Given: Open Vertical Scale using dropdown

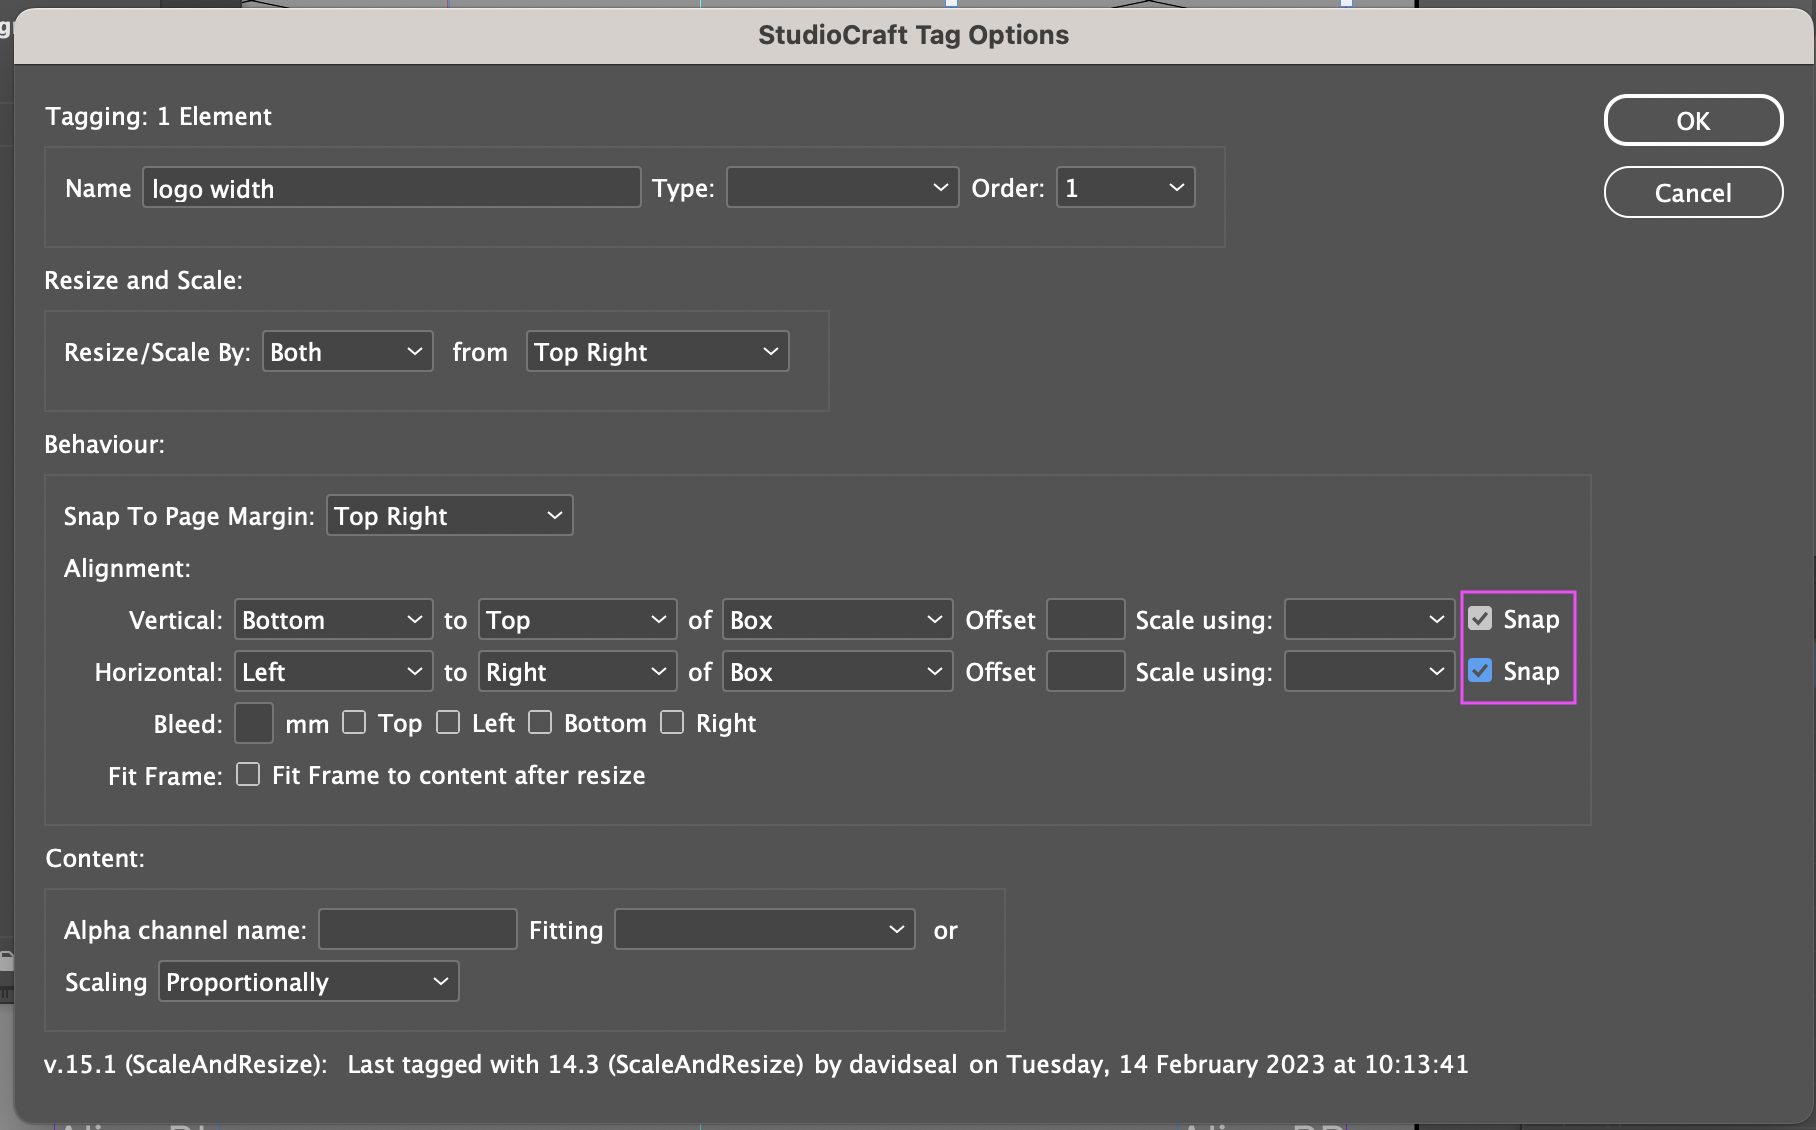Looking at the screenshot, I should coord(1369,620).
